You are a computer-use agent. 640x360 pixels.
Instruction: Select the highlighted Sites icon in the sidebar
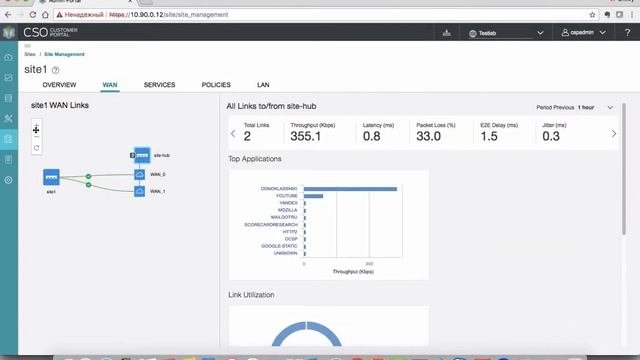tap(9, 139)
